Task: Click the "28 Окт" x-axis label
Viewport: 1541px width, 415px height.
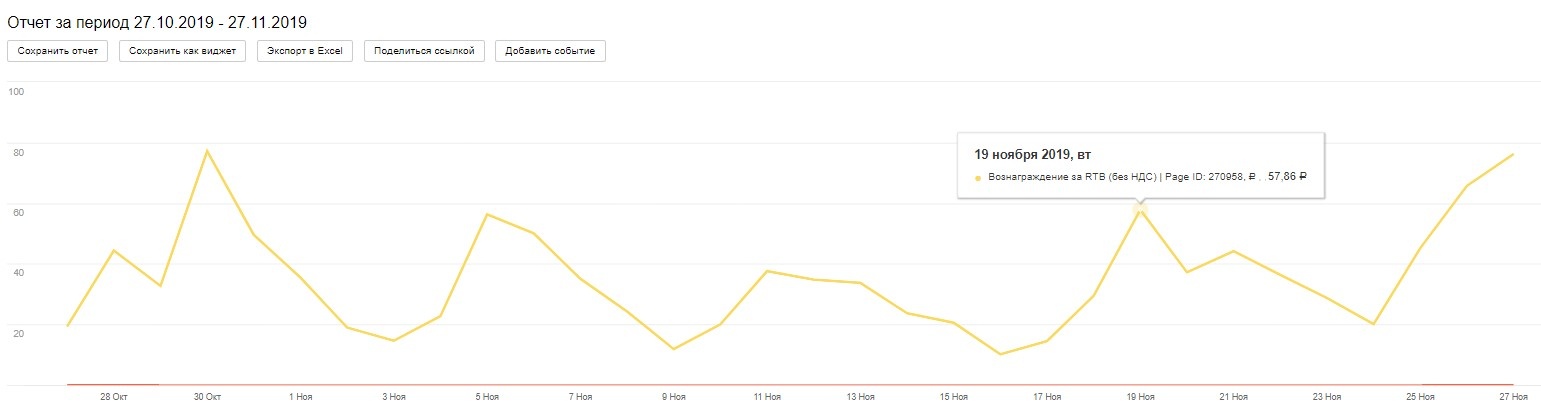Action: click(113, 397)
